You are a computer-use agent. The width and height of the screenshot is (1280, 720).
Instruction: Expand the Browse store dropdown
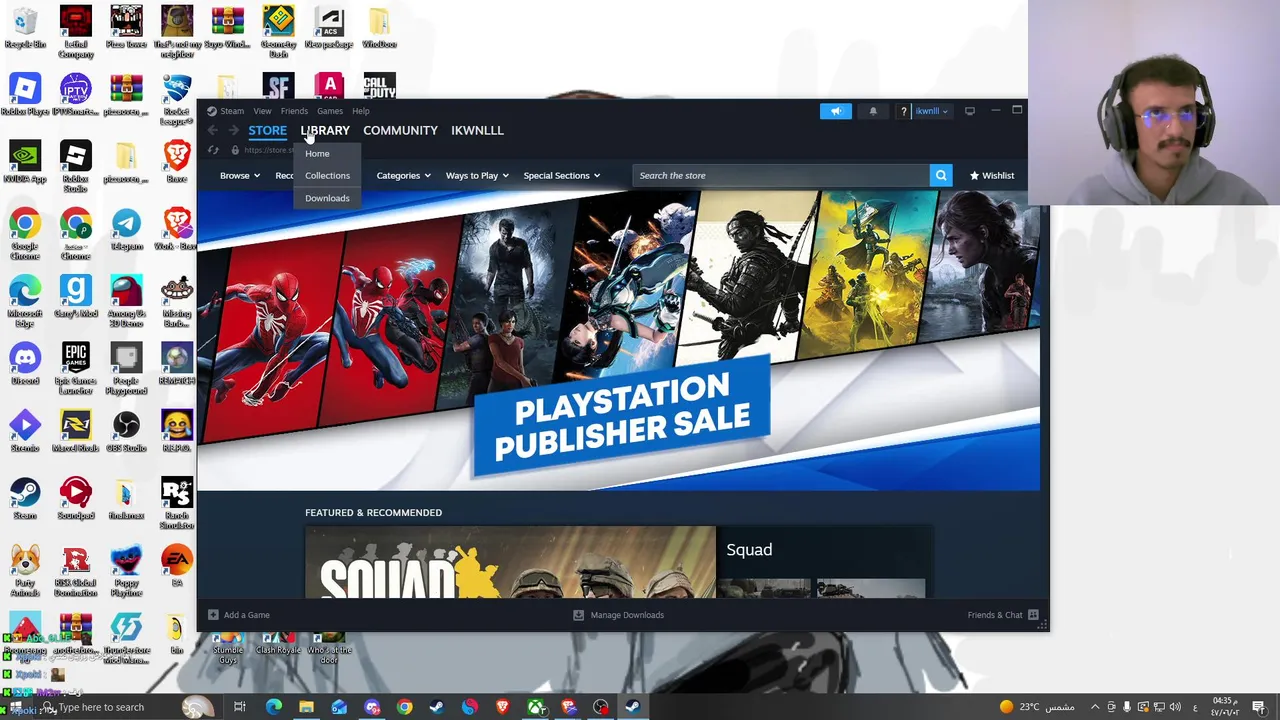pyautogui.click(x=240, y=175)
